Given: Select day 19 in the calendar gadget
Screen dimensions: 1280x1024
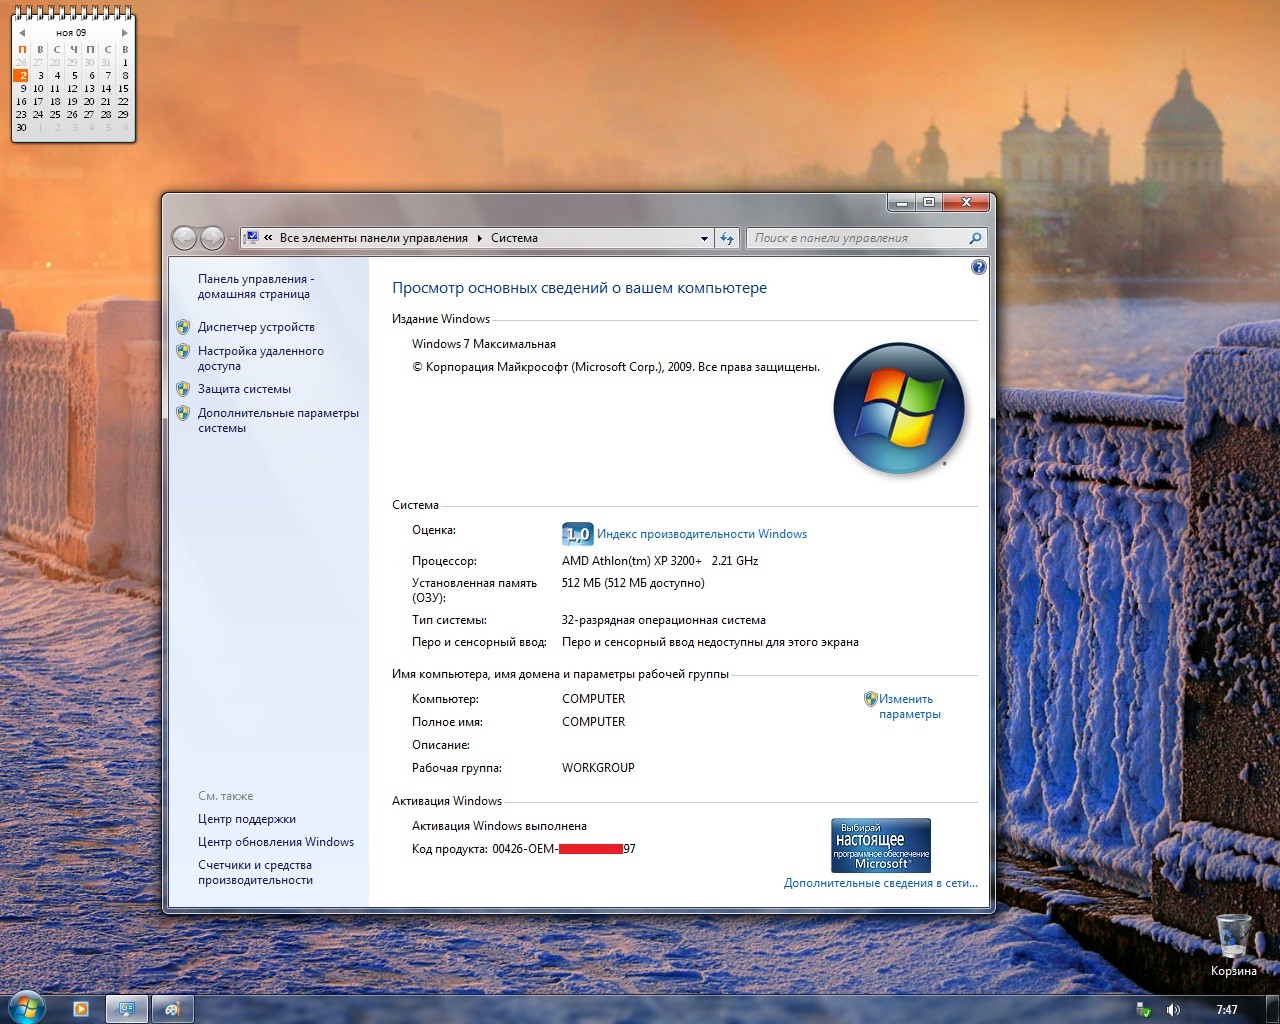Looking at the screenshot, I should pos(72,101).
